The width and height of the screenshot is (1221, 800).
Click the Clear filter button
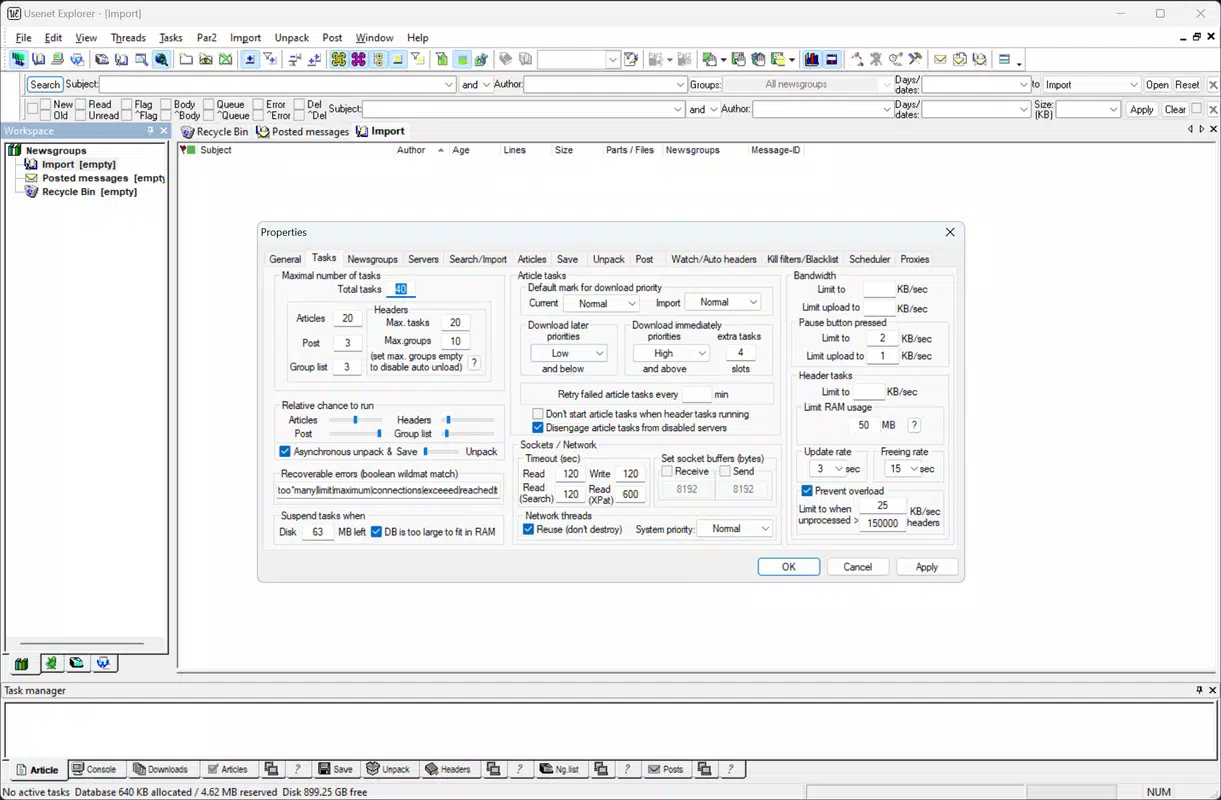[x=1175, y=110]
